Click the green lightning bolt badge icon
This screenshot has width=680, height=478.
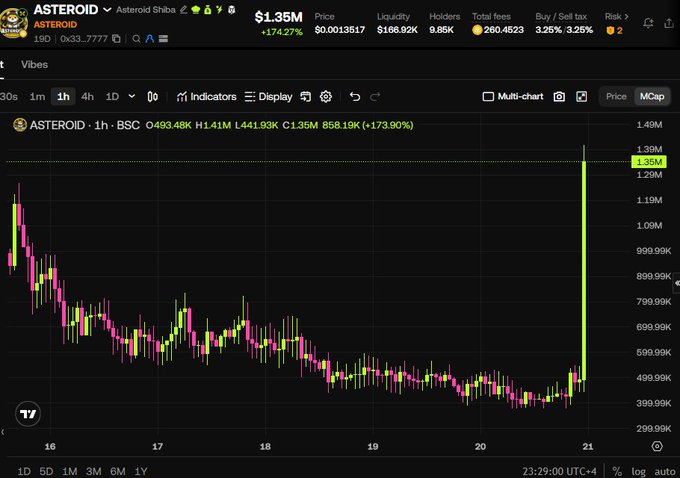(219, 10)
